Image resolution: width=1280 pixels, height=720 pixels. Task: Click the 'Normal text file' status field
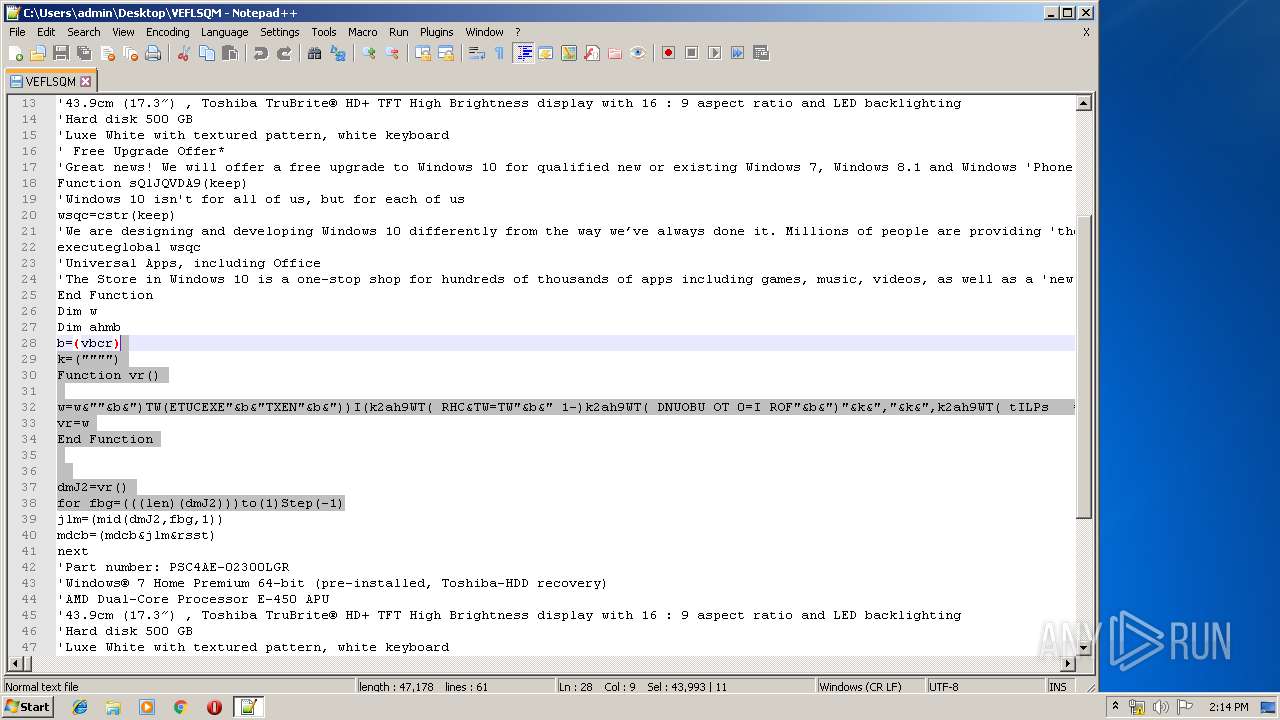coord(180,687)
